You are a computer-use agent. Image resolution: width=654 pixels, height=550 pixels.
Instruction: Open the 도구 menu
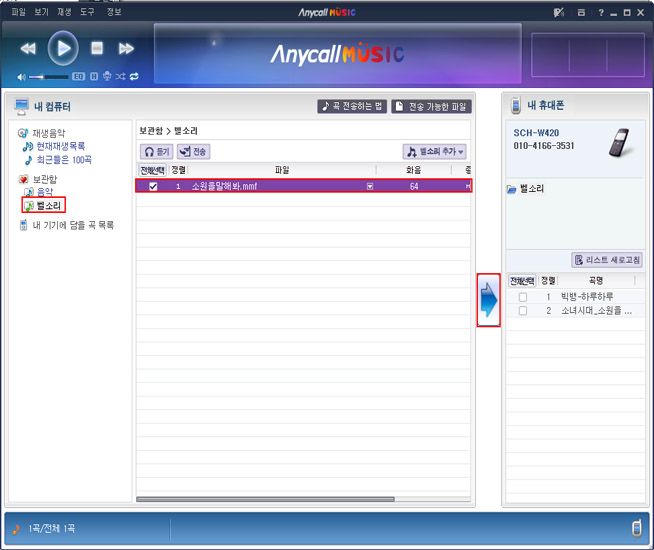click(x=87, y=12)
